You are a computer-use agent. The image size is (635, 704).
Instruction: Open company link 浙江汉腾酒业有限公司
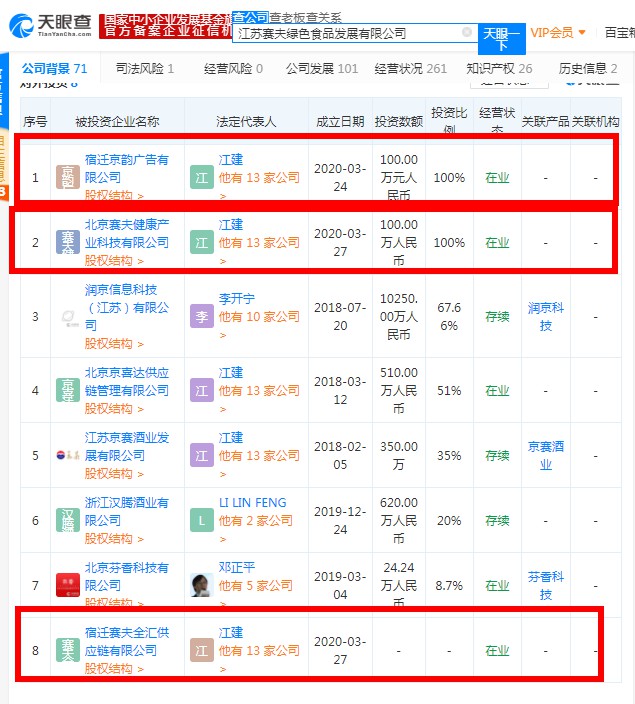pyautogui.click(x=127, y=511)
